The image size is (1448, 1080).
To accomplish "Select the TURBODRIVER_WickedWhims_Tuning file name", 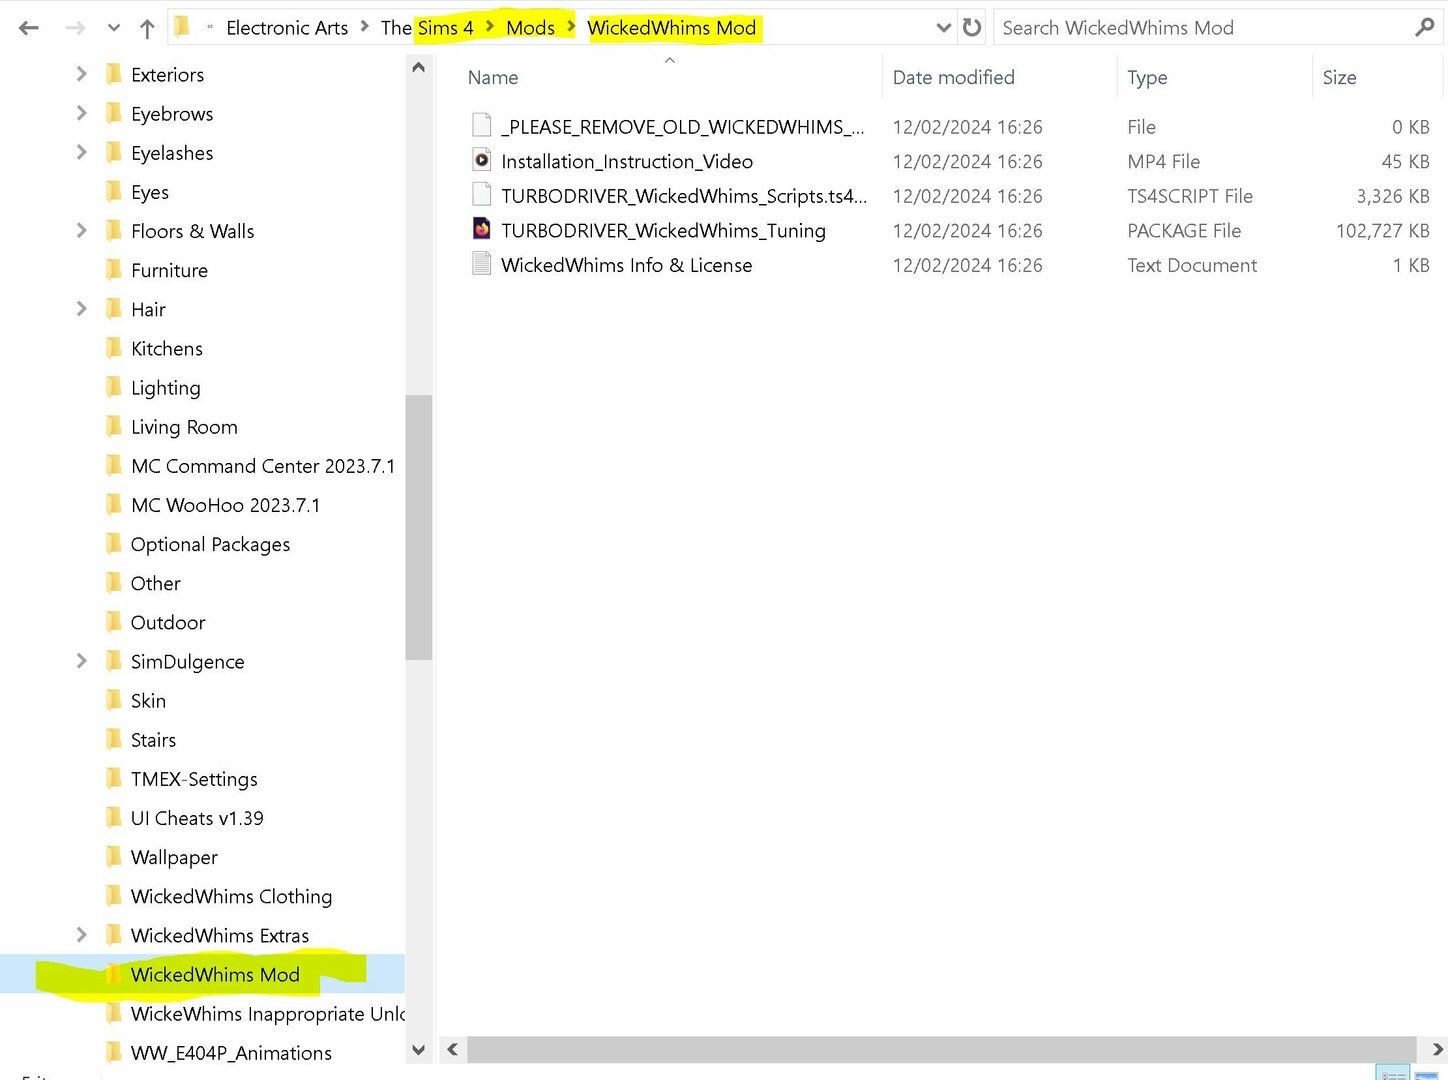I will [x=663, y=231].
